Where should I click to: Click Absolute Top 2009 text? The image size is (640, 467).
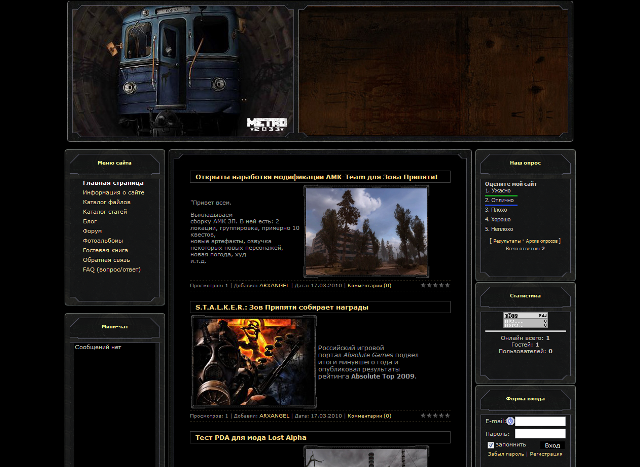(x=384, y=376)
